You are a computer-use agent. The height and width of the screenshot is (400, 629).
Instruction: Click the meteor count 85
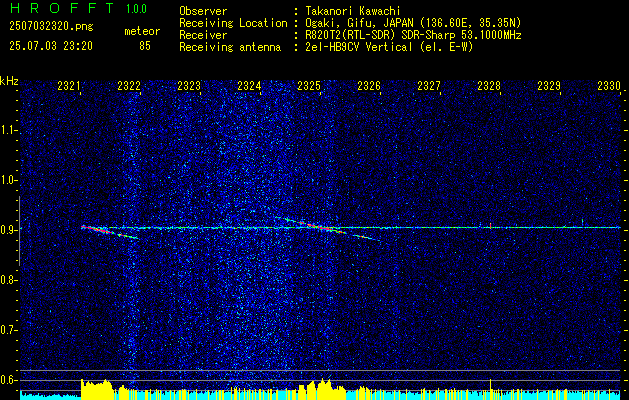[x=145, y=46]
